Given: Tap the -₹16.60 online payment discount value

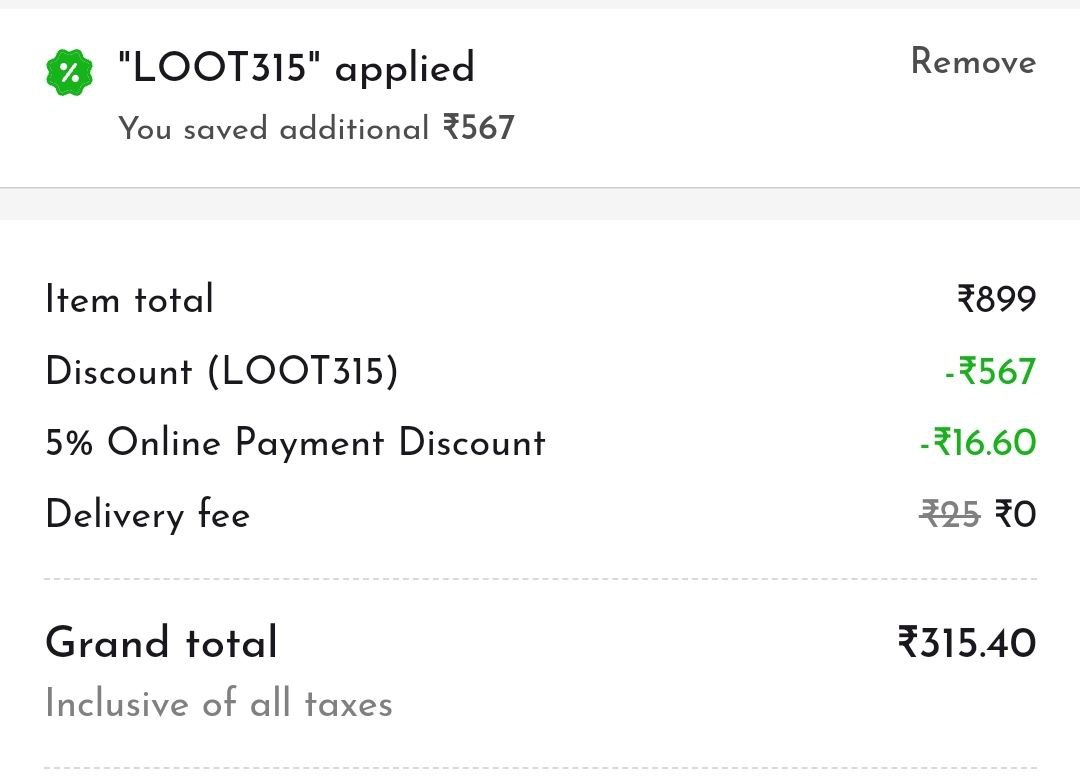Looking at the screenshot, I should coord(978,442).
